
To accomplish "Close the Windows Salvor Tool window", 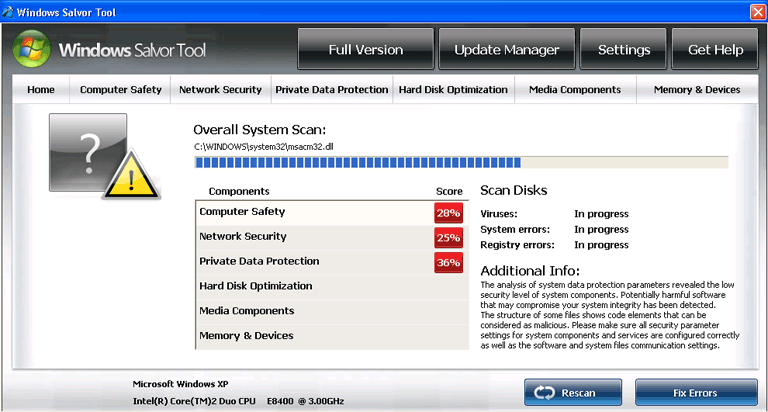I will click(x=757, y=11).
